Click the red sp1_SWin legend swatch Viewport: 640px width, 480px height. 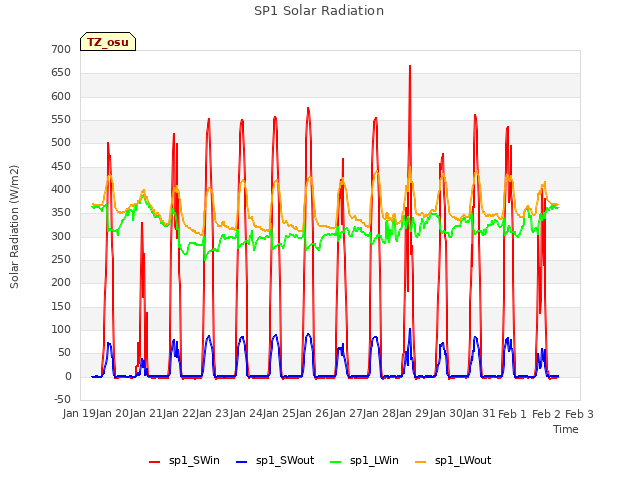tap(155, 462)
